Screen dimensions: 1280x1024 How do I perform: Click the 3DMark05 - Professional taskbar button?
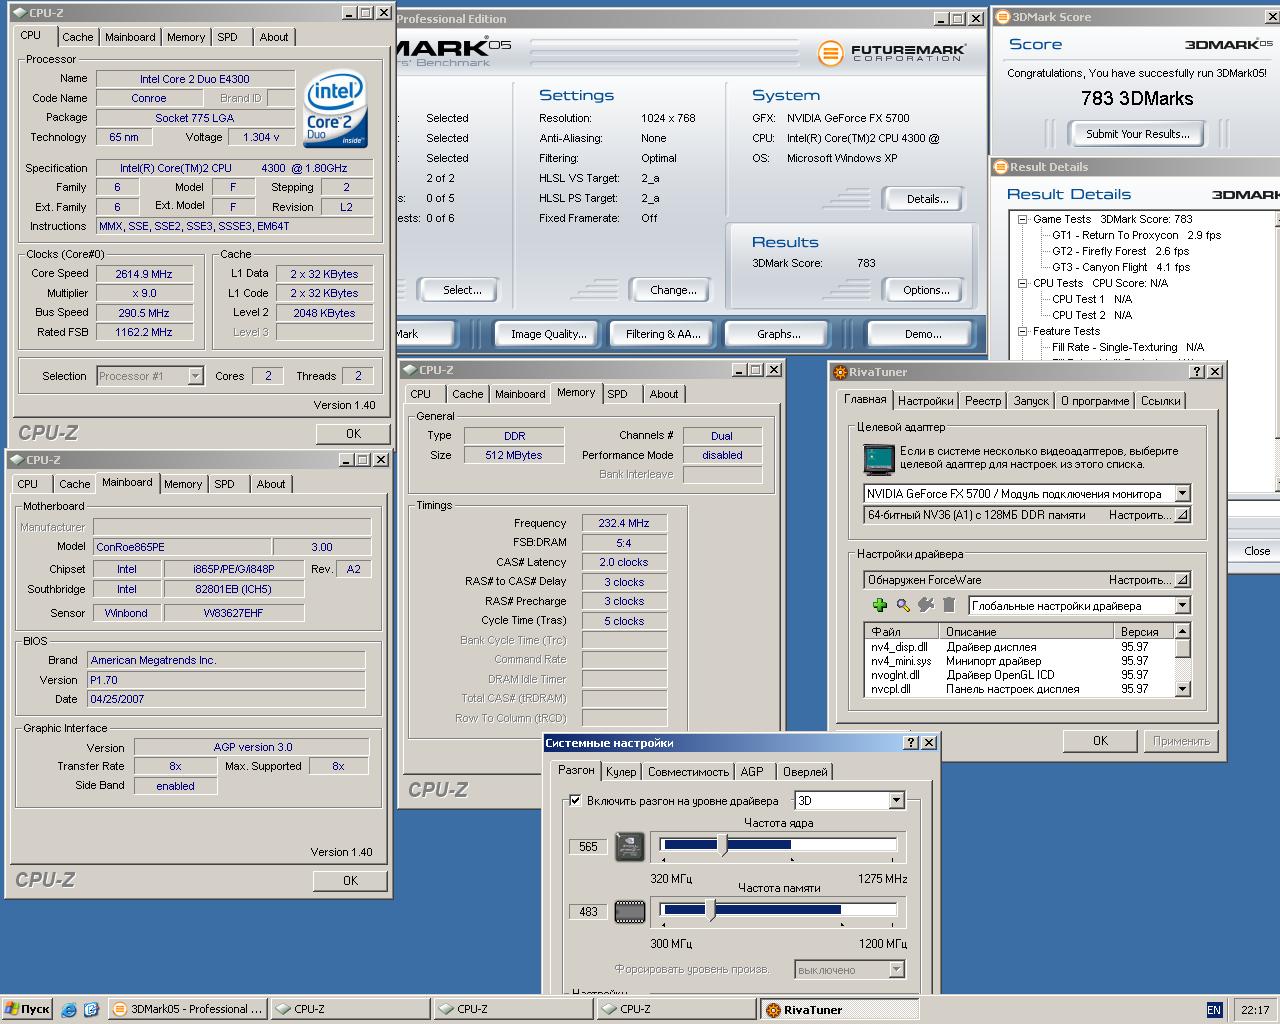(188, 1009)
